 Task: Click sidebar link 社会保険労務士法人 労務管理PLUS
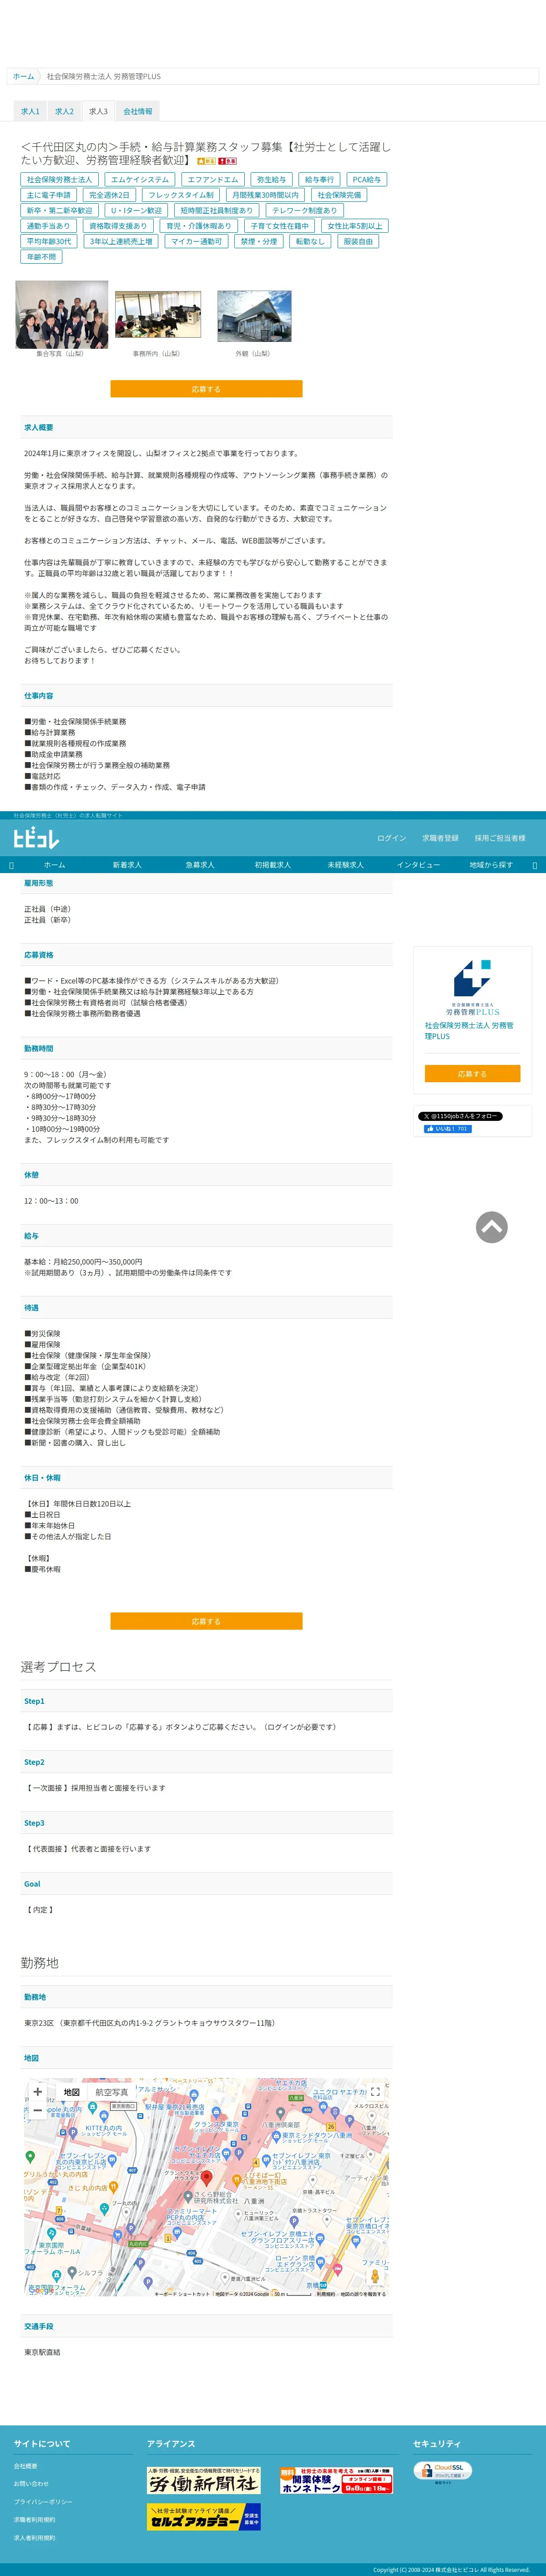469,1030
